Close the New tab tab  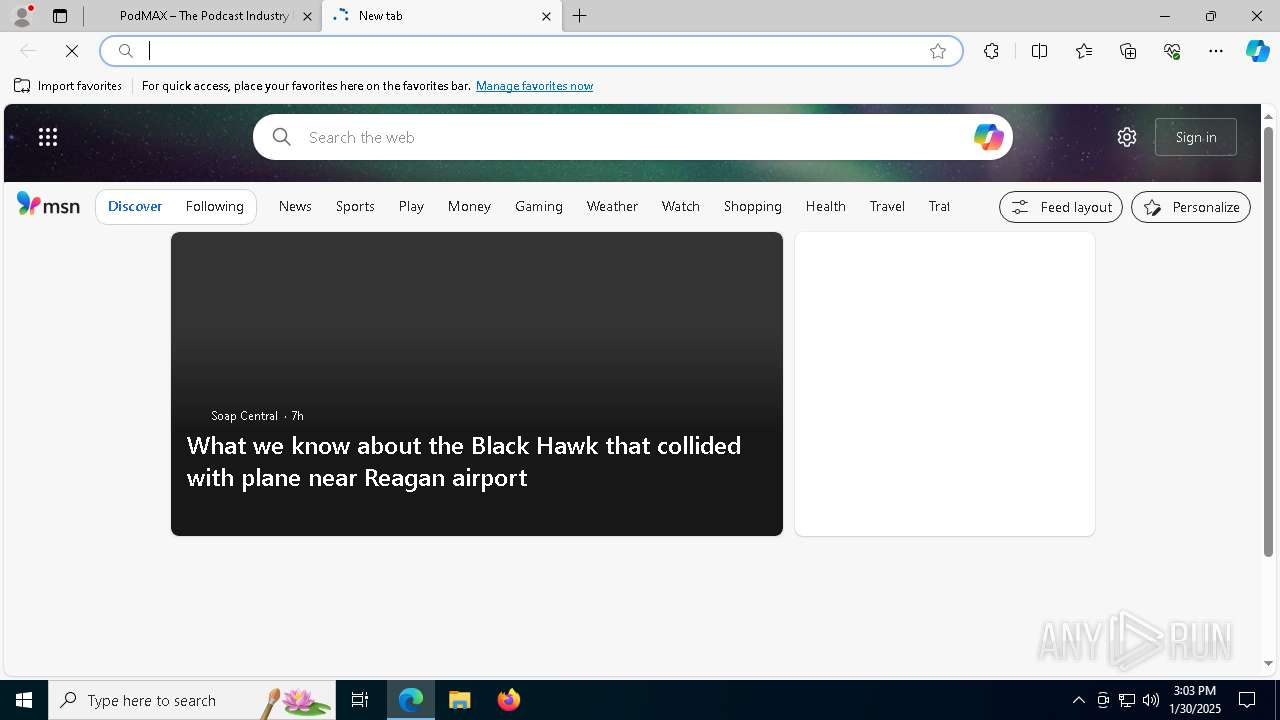point(546,16)
